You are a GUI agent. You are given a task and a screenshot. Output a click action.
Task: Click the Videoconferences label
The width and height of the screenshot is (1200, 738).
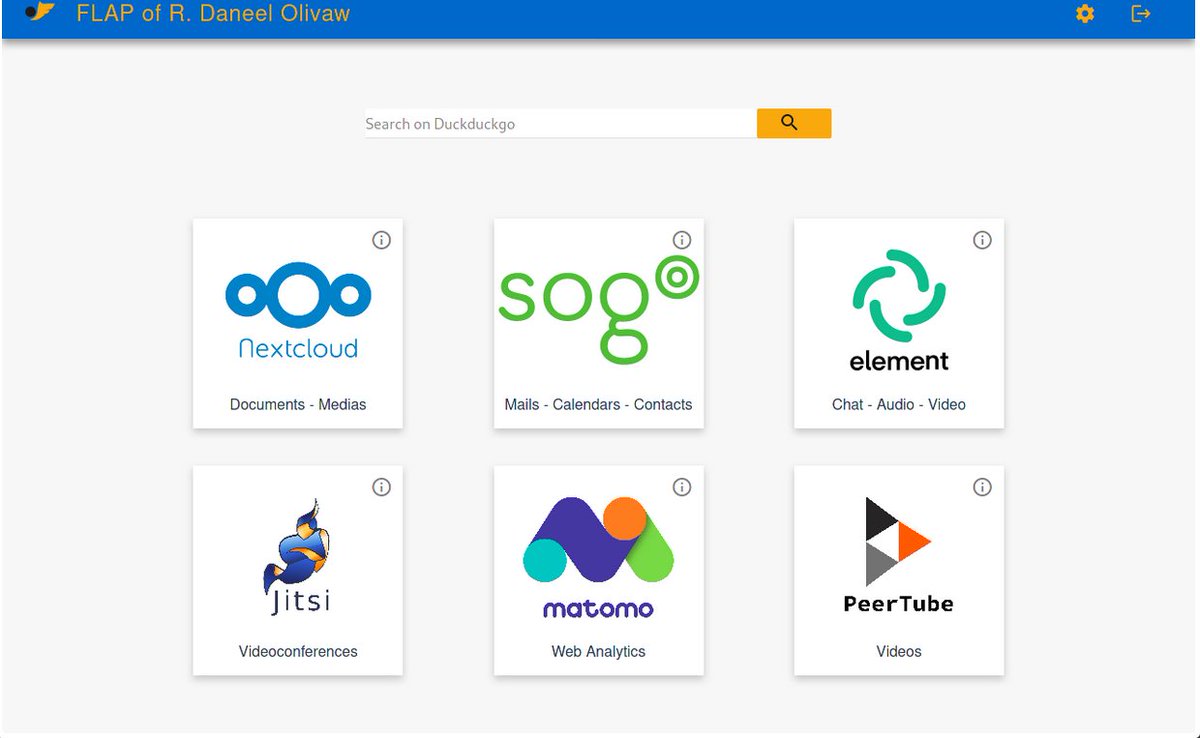point(298,651)
